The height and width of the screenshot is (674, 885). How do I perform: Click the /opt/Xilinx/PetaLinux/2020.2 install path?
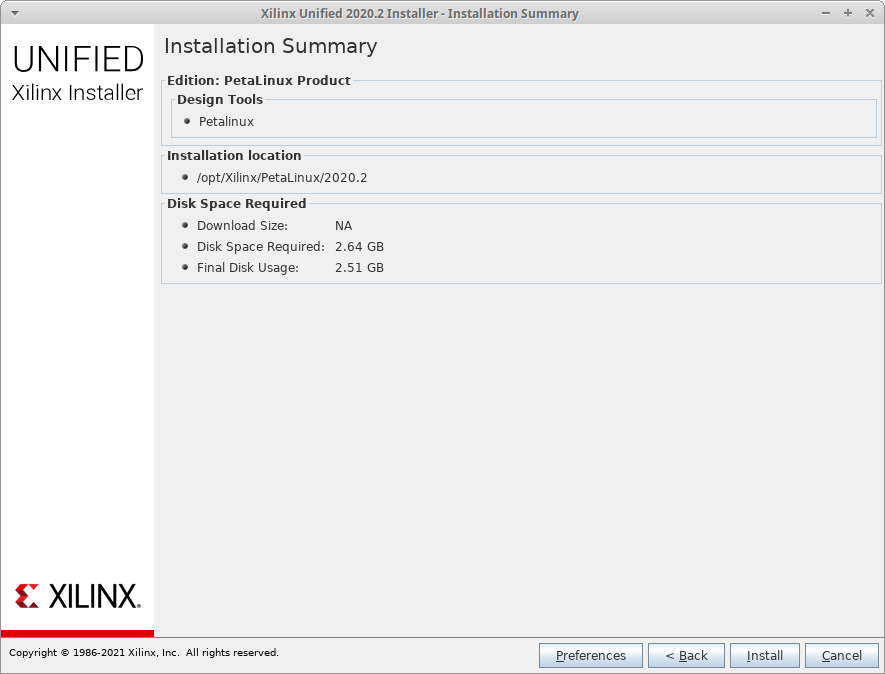pyautogui.click(x=282, y=178)
